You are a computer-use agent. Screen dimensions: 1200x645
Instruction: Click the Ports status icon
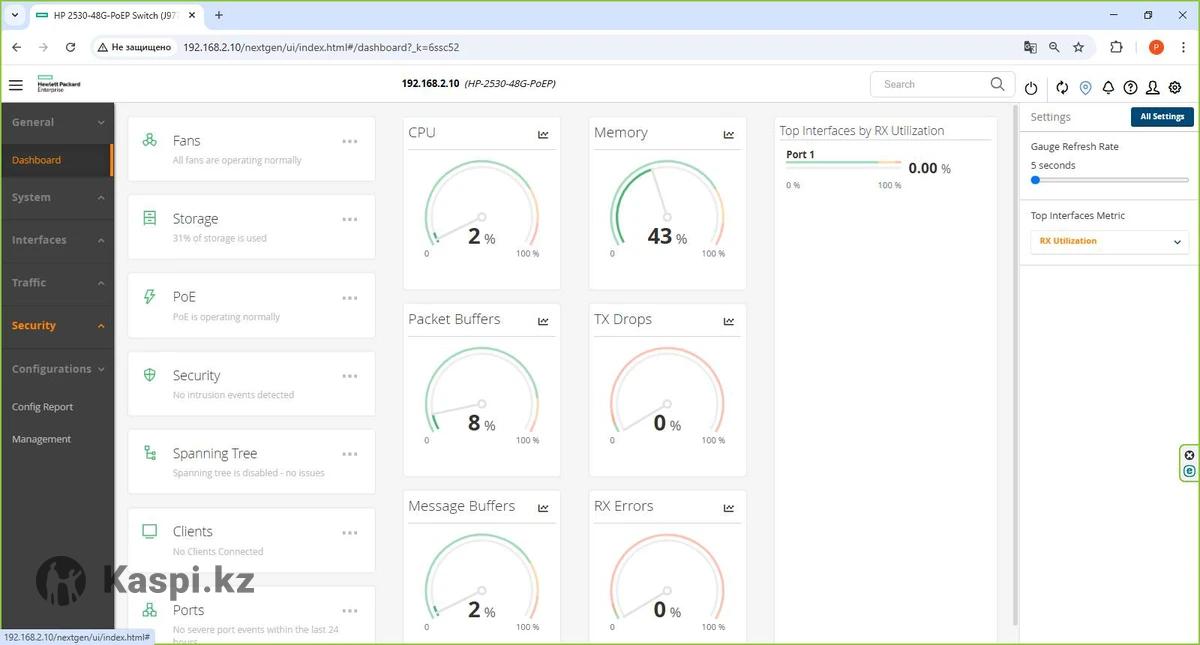tap(150, 610)
